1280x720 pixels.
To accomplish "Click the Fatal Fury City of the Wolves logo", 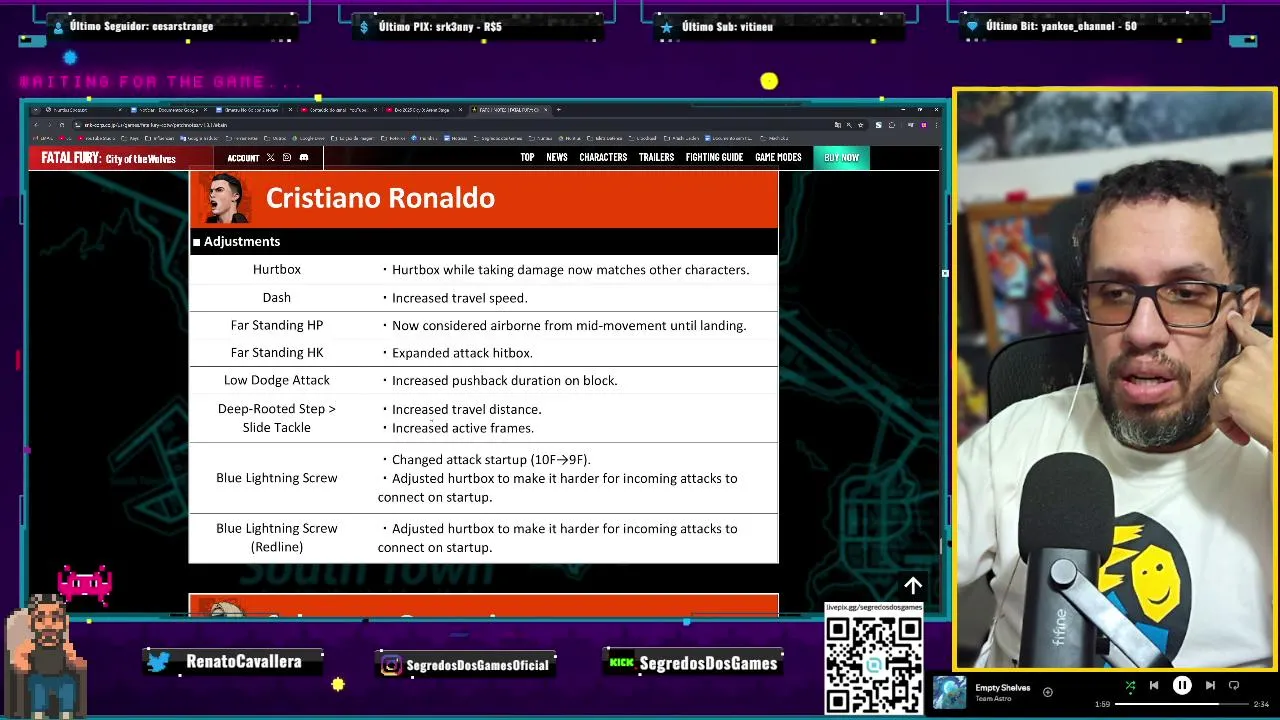I will point(108,158).
